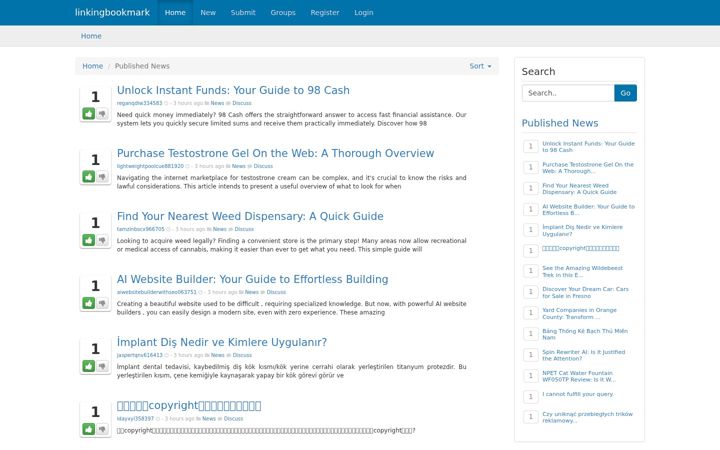Image resolution: width=720 pixels, height=450 pixels.
Task: Downvote the 'Purchase Testostrone Gel' story
Action: pos(102,176)
